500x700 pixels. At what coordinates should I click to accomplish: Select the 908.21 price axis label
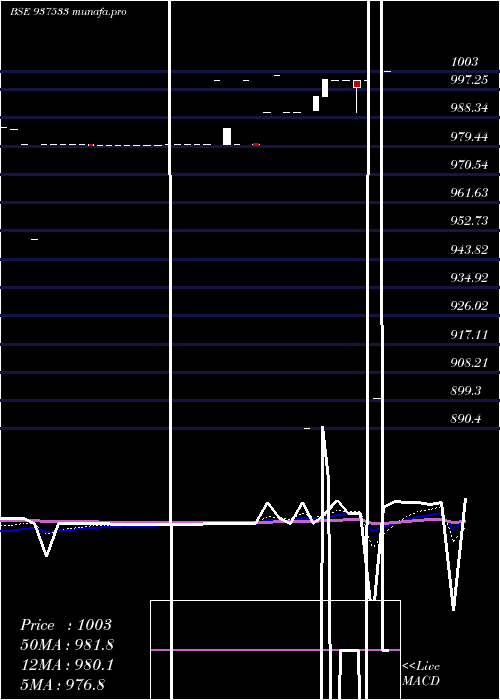(x=469, y=362)
